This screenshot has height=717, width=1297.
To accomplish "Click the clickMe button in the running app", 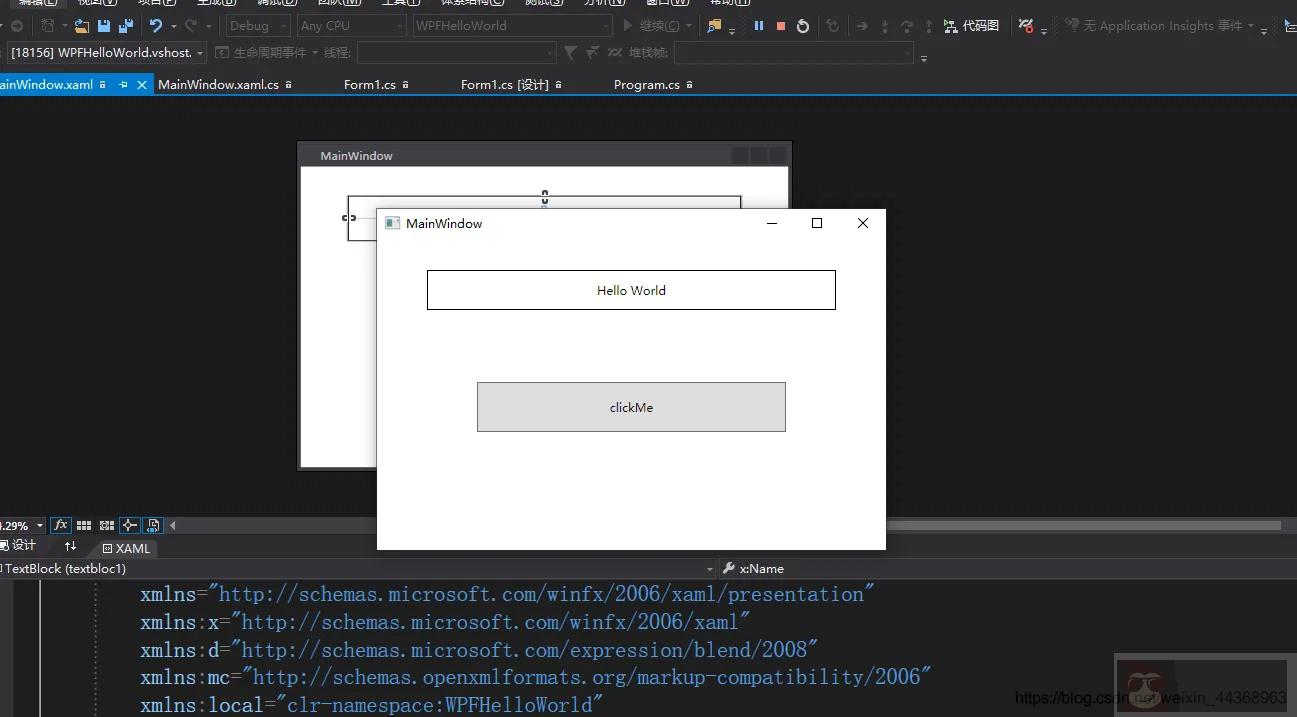I will pyautogui.click(x=631, y=407).
